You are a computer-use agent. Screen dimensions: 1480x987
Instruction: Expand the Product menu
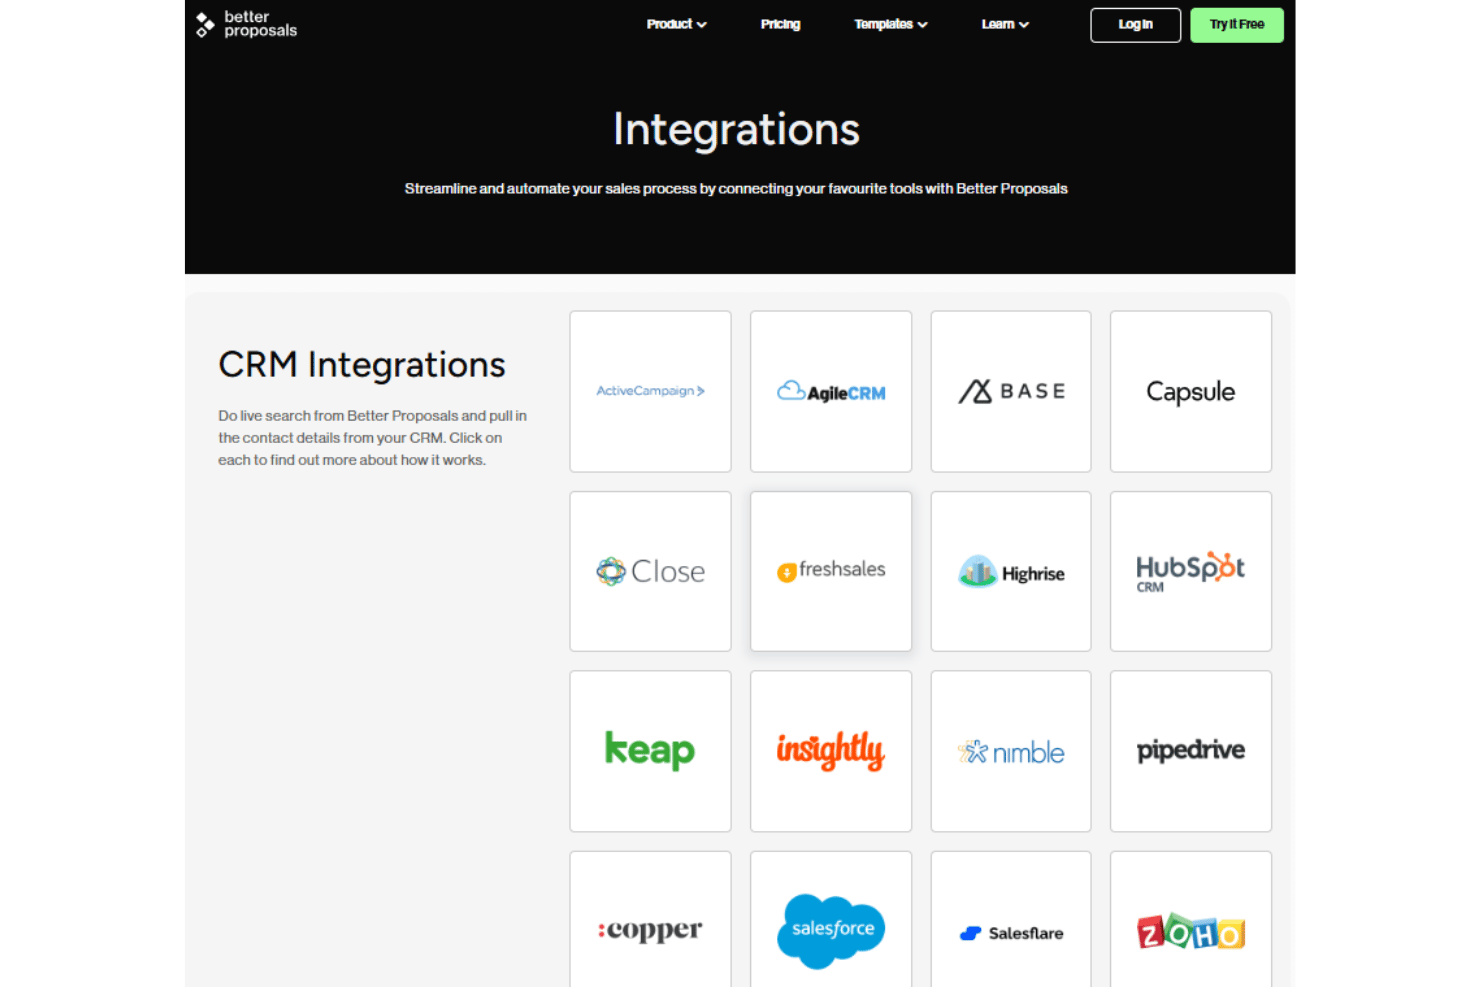(x=676, y=24)
